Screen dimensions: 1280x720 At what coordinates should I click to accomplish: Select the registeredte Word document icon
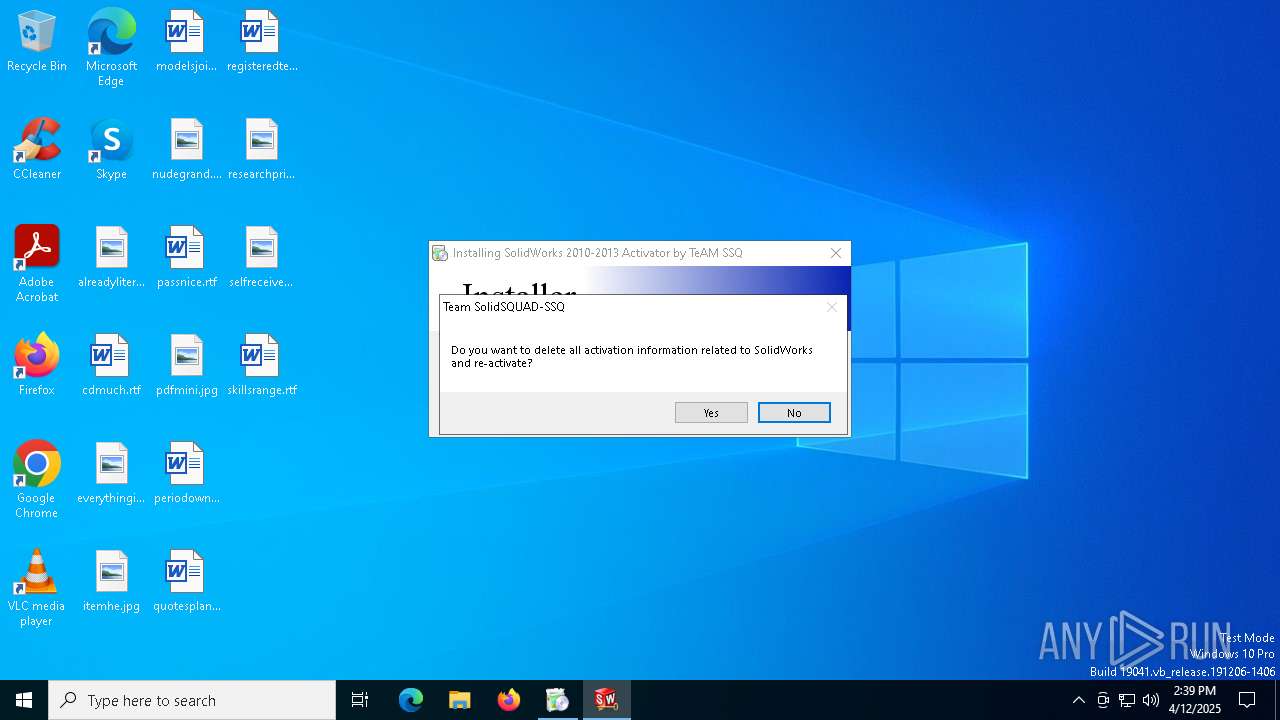pos(261,42)
